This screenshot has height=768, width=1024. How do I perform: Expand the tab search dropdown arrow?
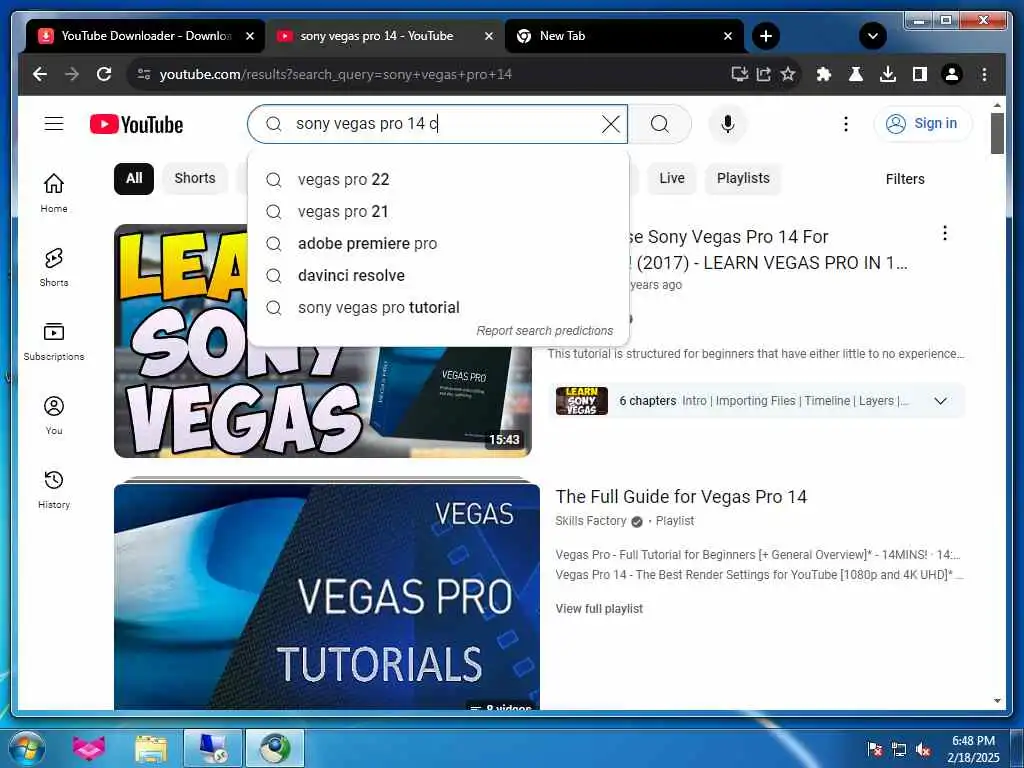(872, 36)
